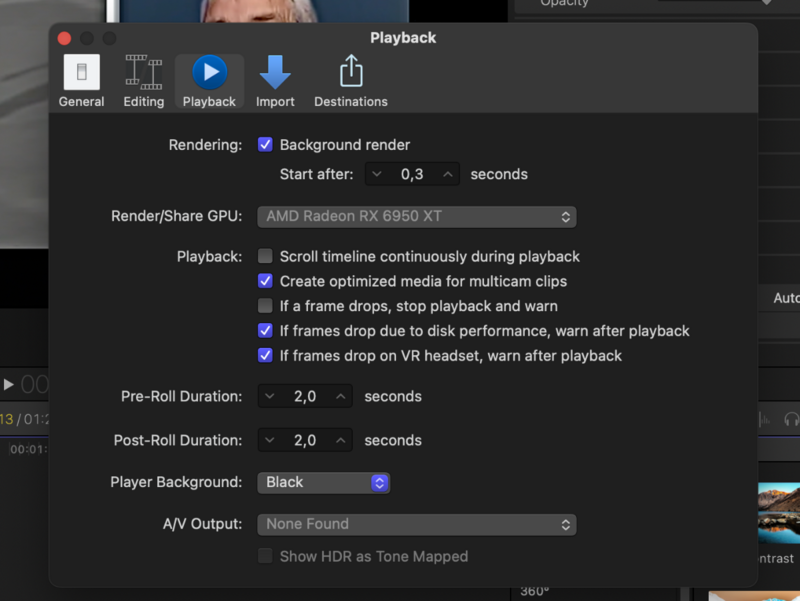Click the A/V Output: label
Screen dimensions: 800x601
(202, 524)
